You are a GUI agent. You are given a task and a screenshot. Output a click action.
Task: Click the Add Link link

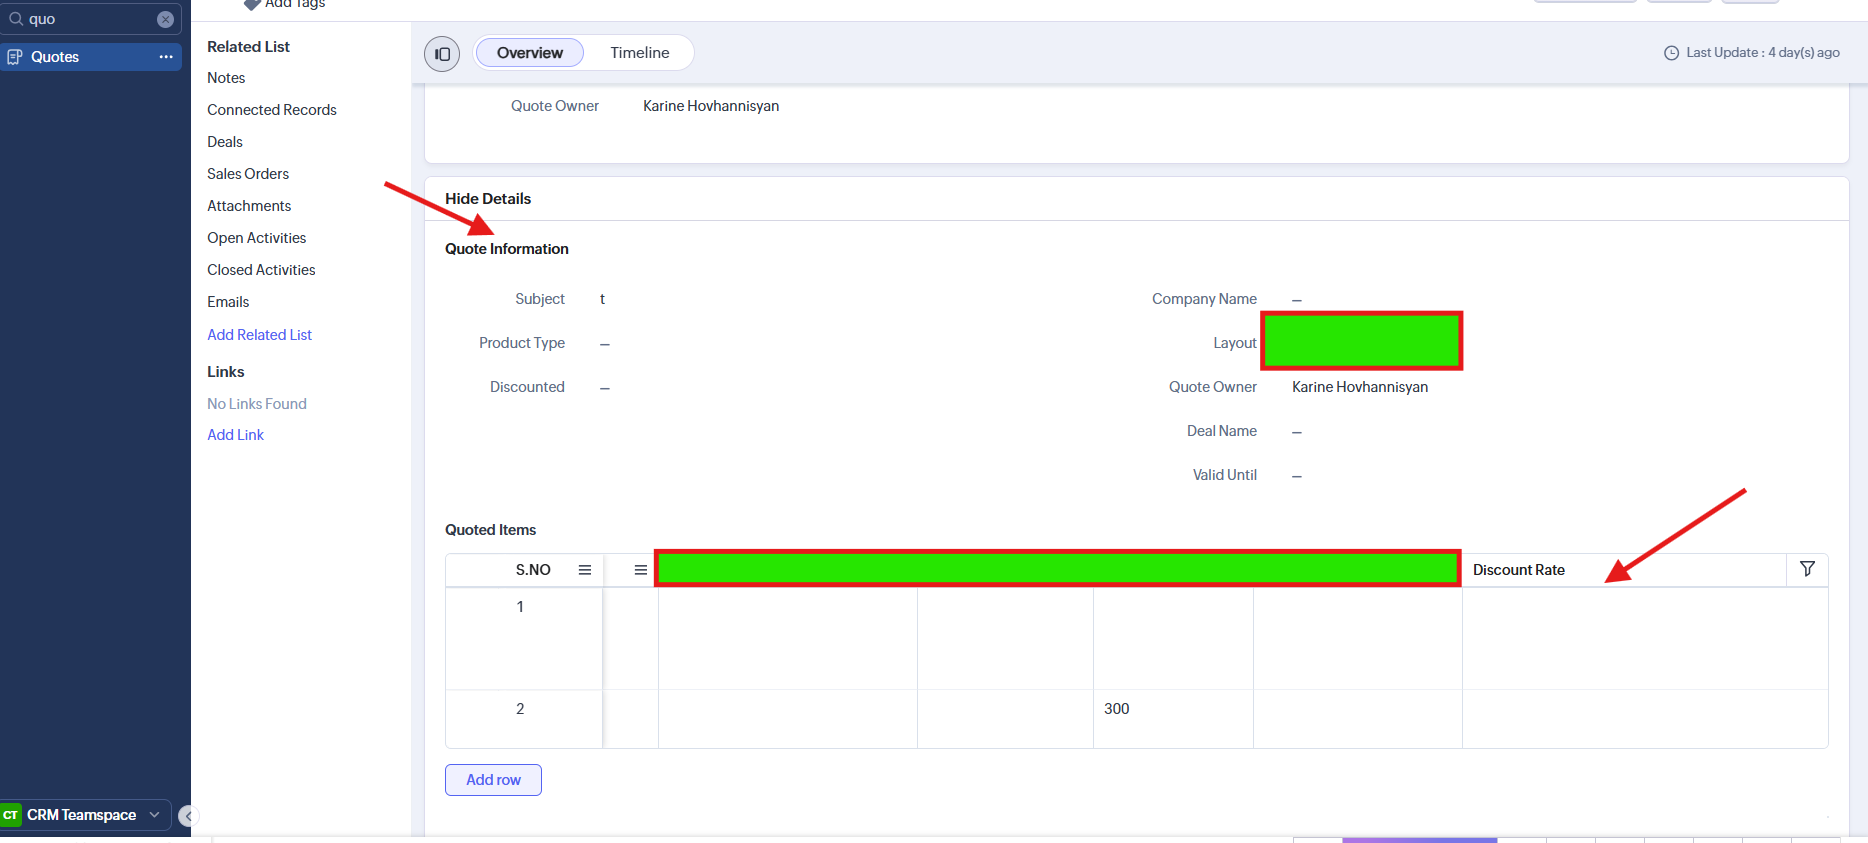pyautogui.click(x=235, y=435)
